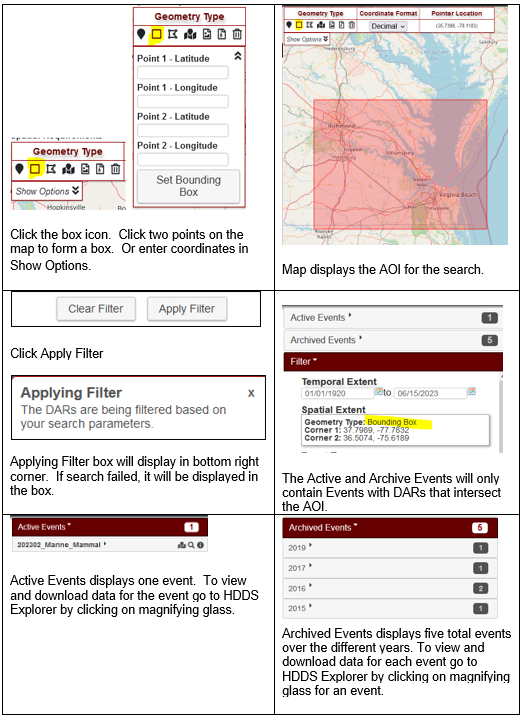Open the Decimal coordinate format dropdown
Viewport: 522px width, 716px height.
[x=388, y=26]
